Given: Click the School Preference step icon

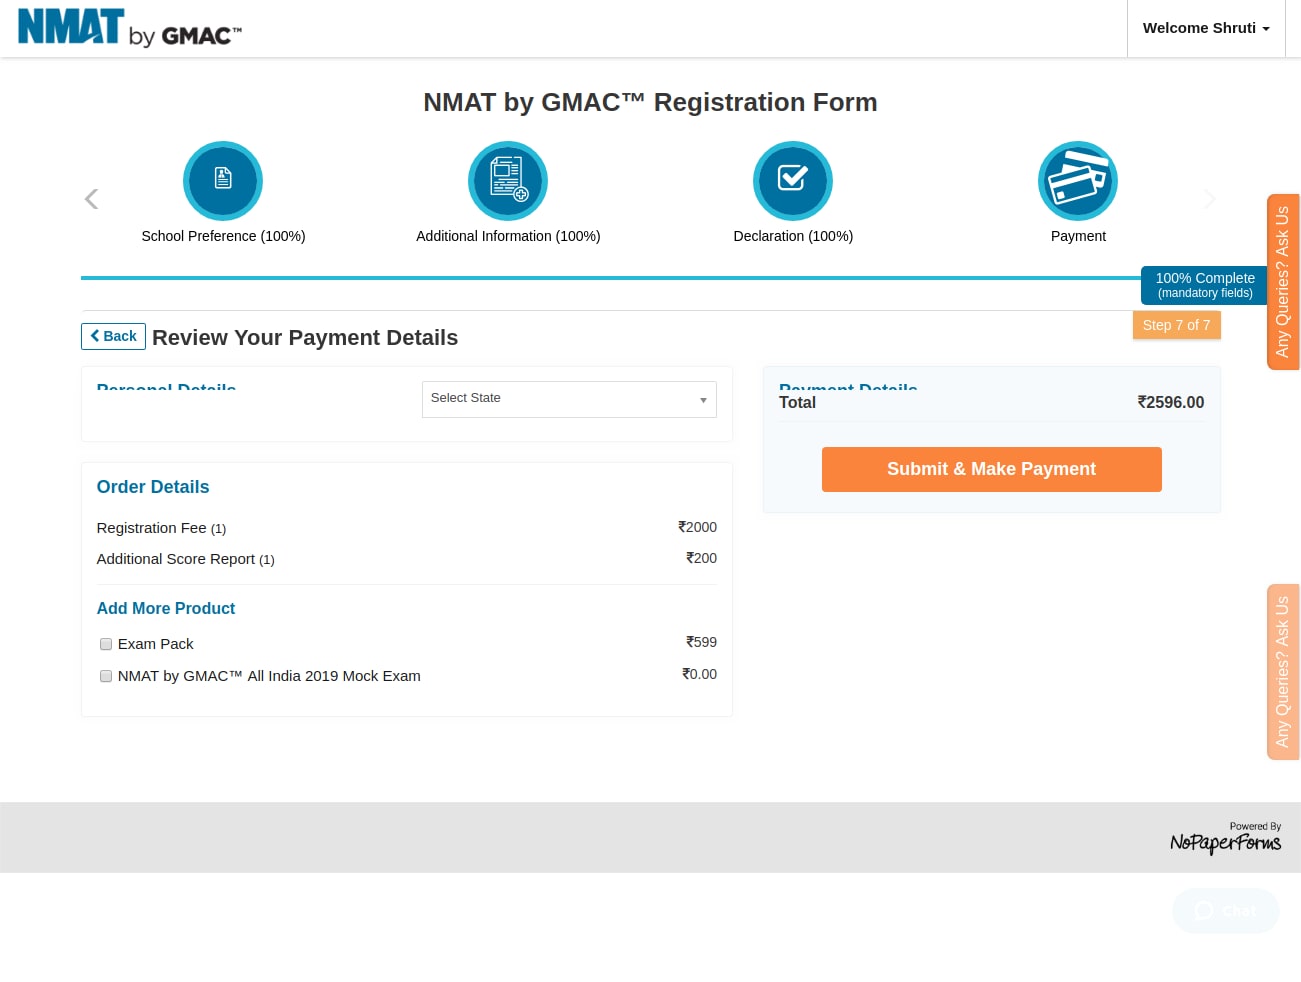Looking at the screenshot, I should [223, 181].
